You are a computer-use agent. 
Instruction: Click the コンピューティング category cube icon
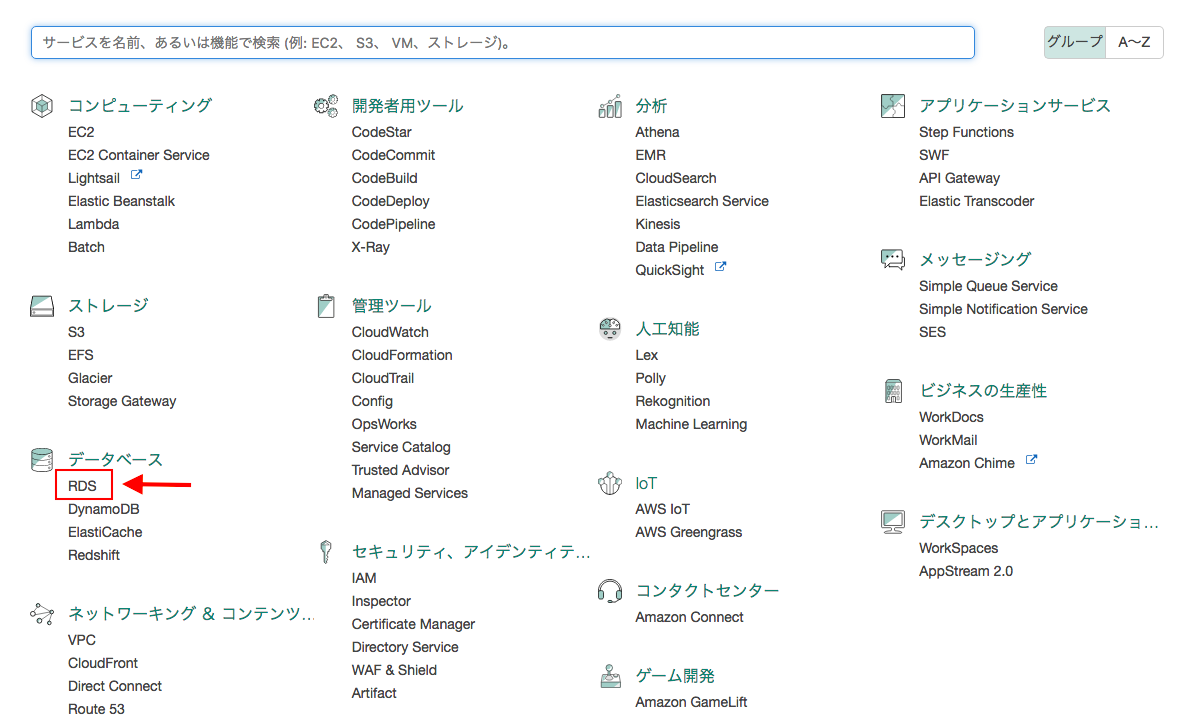coord(42,105)
